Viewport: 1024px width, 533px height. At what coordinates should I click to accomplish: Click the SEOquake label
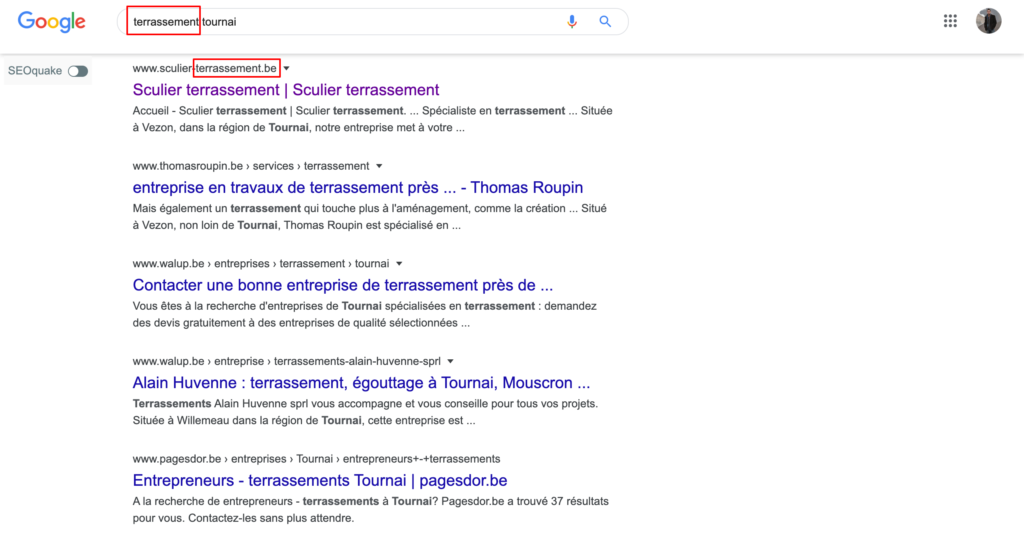click(35, 71)
